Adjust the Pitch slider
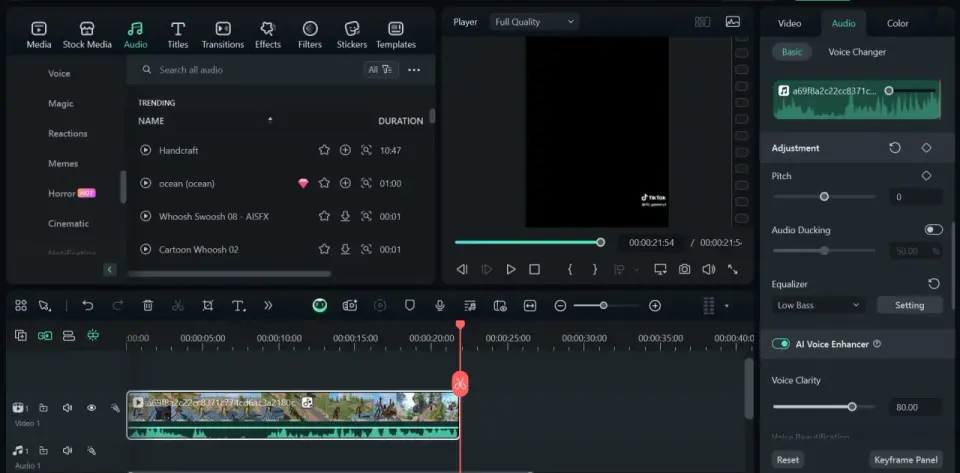 (824, 196)
